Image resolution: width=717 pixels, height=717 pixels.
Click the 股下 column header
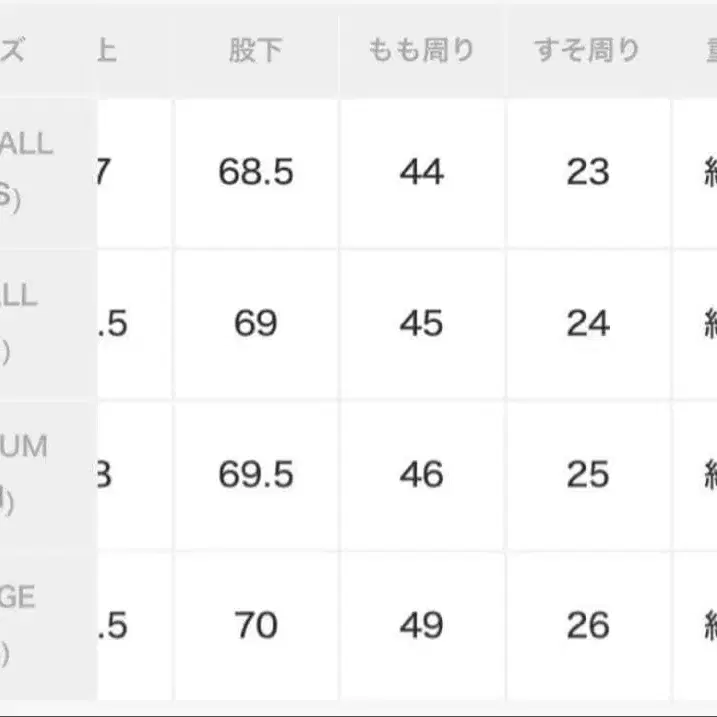[255, 51]
